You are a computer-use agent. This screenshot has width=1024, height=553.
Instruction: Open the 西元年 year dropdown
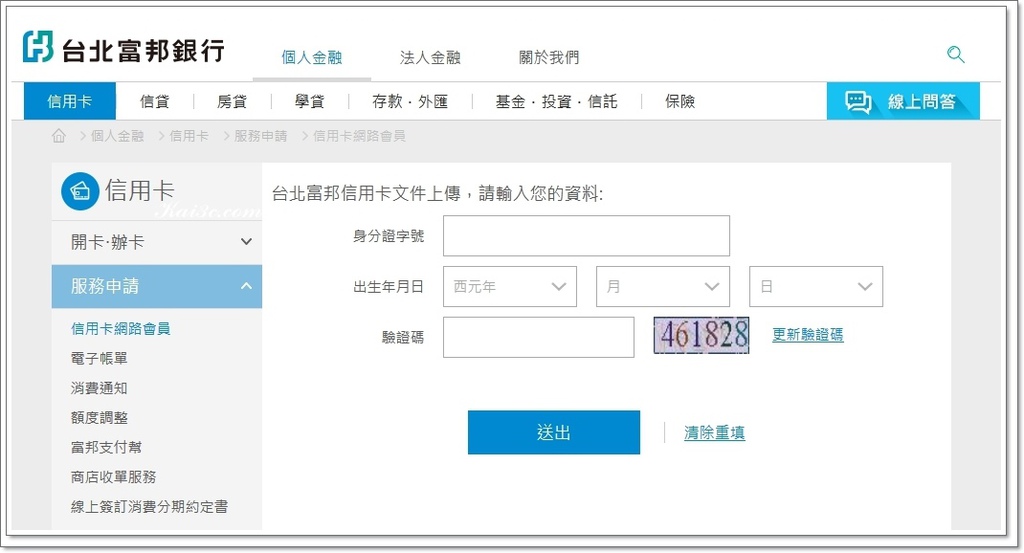click(x=509, y=286)
